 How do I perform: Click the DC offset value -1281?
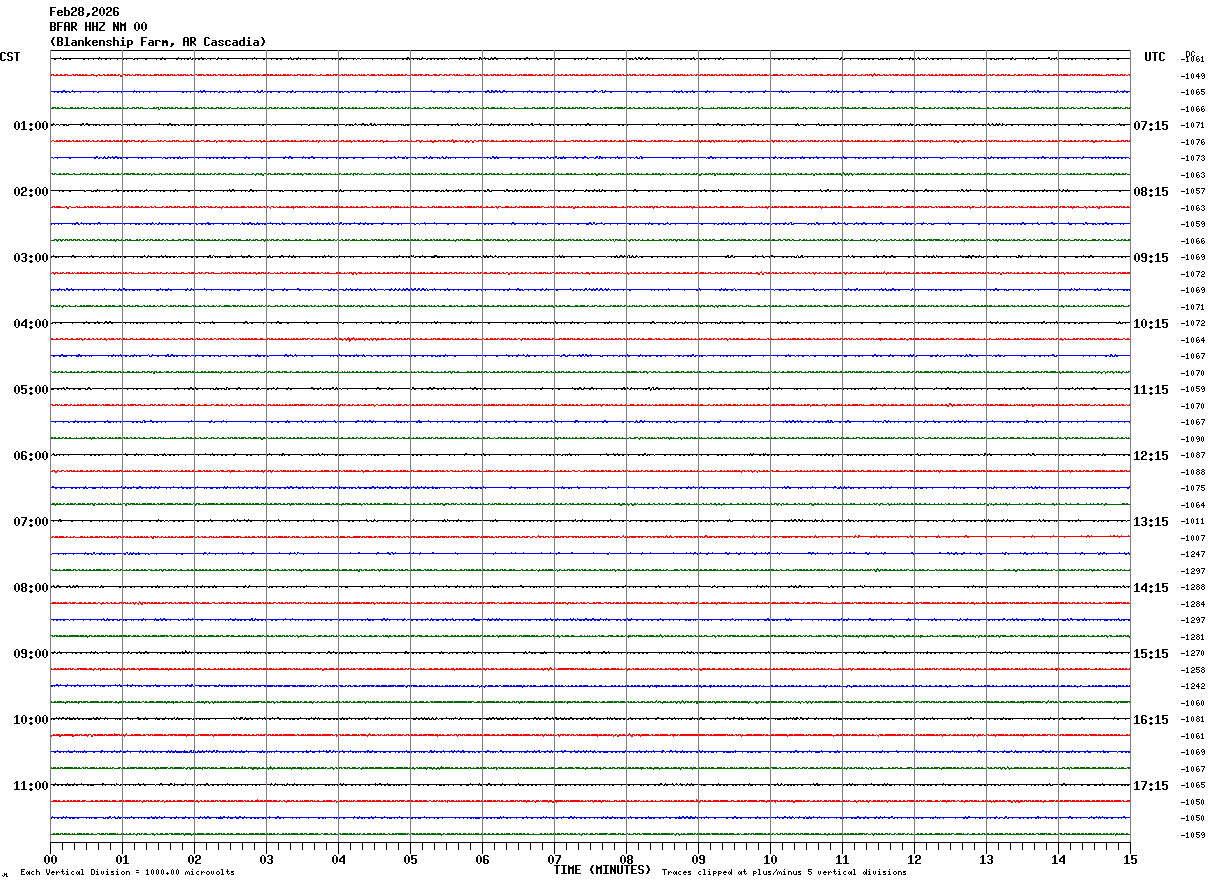click(1192, 637)
